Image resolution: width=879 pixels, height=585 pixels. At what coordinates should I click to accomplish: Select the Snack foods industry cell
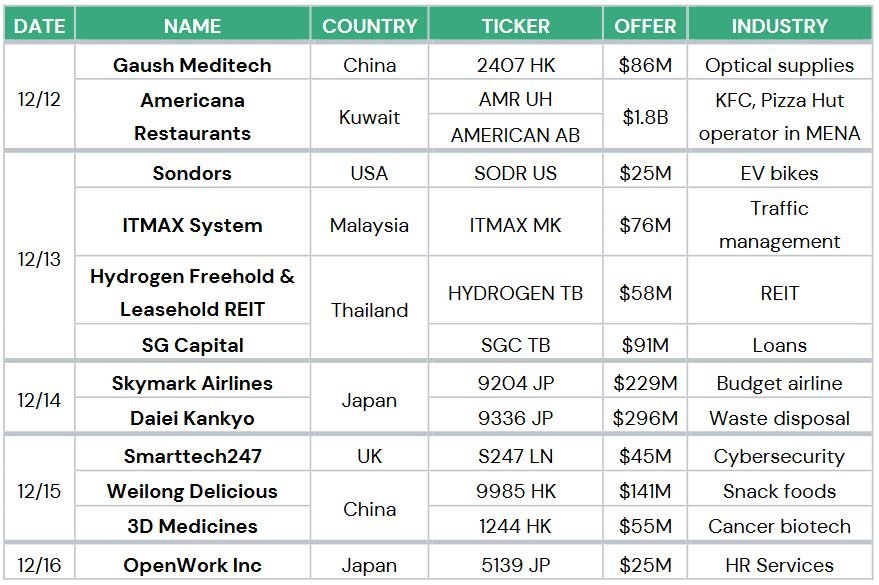[780, 491]
